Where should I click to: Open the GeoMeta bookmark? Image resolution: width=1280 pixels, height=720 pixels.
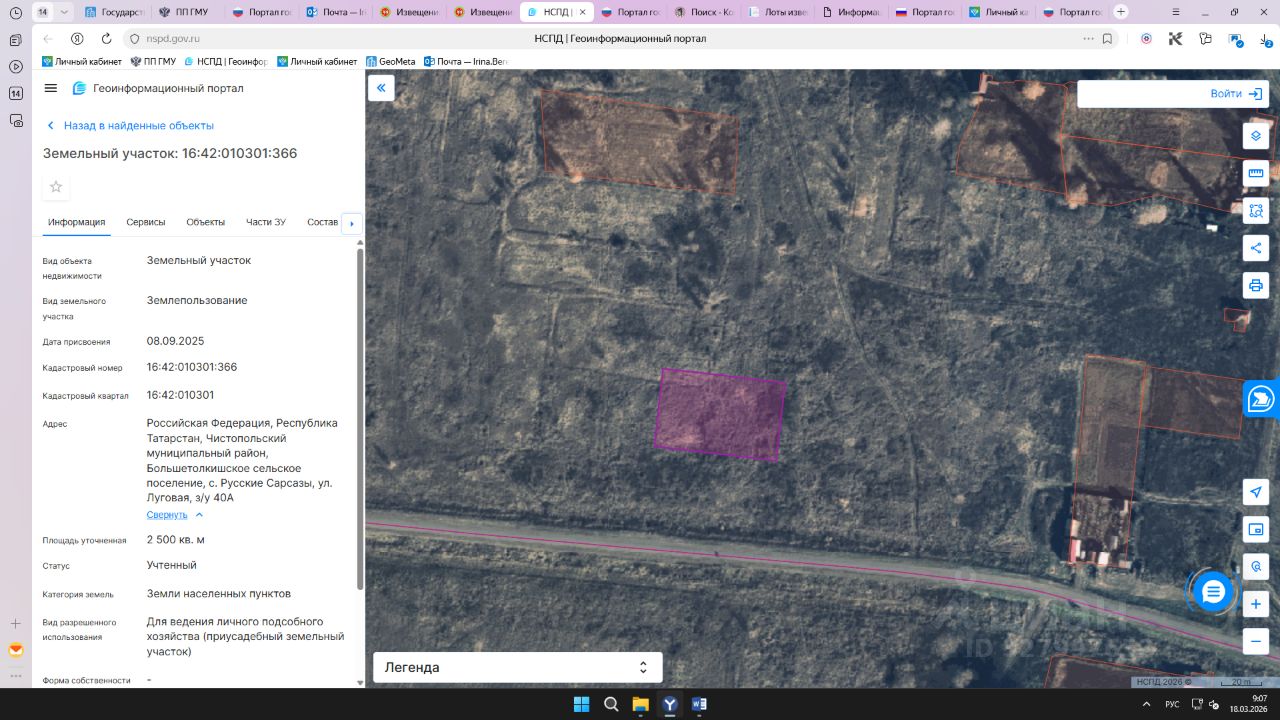[x=390, y=62]
